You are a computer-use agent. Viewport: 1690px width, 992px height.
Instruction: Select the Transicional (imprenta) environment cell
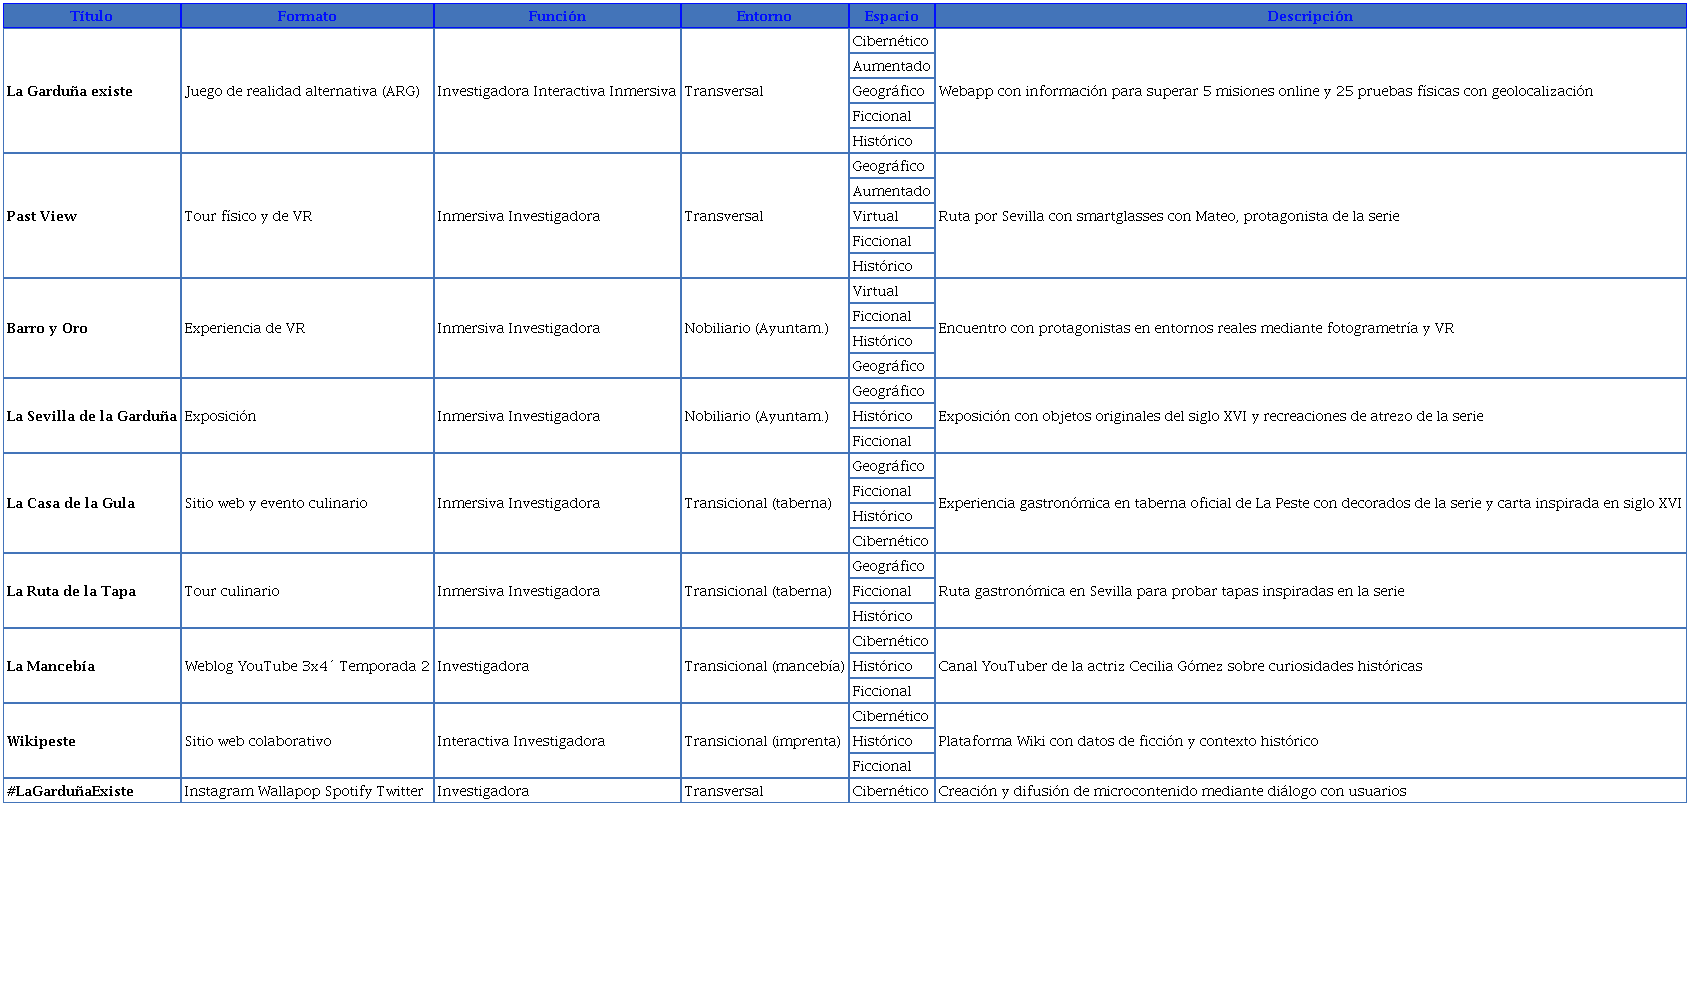[763, 741]
